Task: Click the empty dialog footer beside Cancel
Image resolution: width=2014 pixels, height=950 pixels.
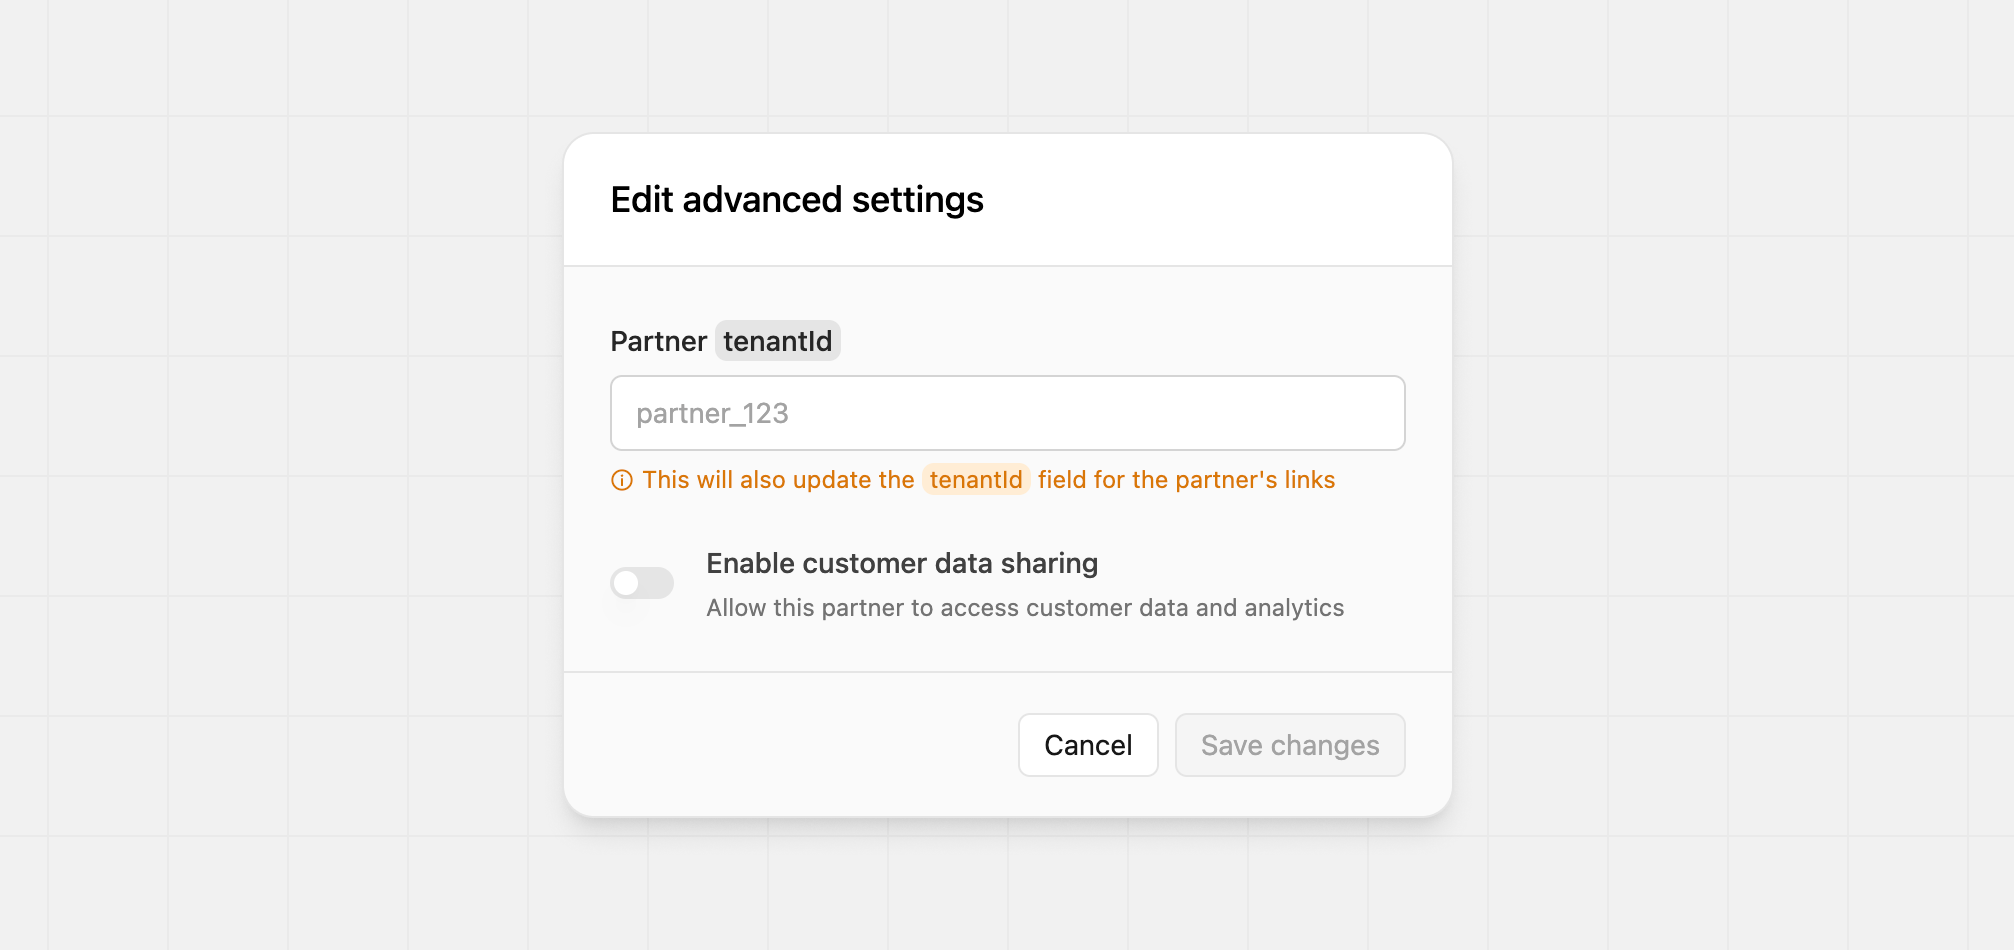Action: [790, 745]
